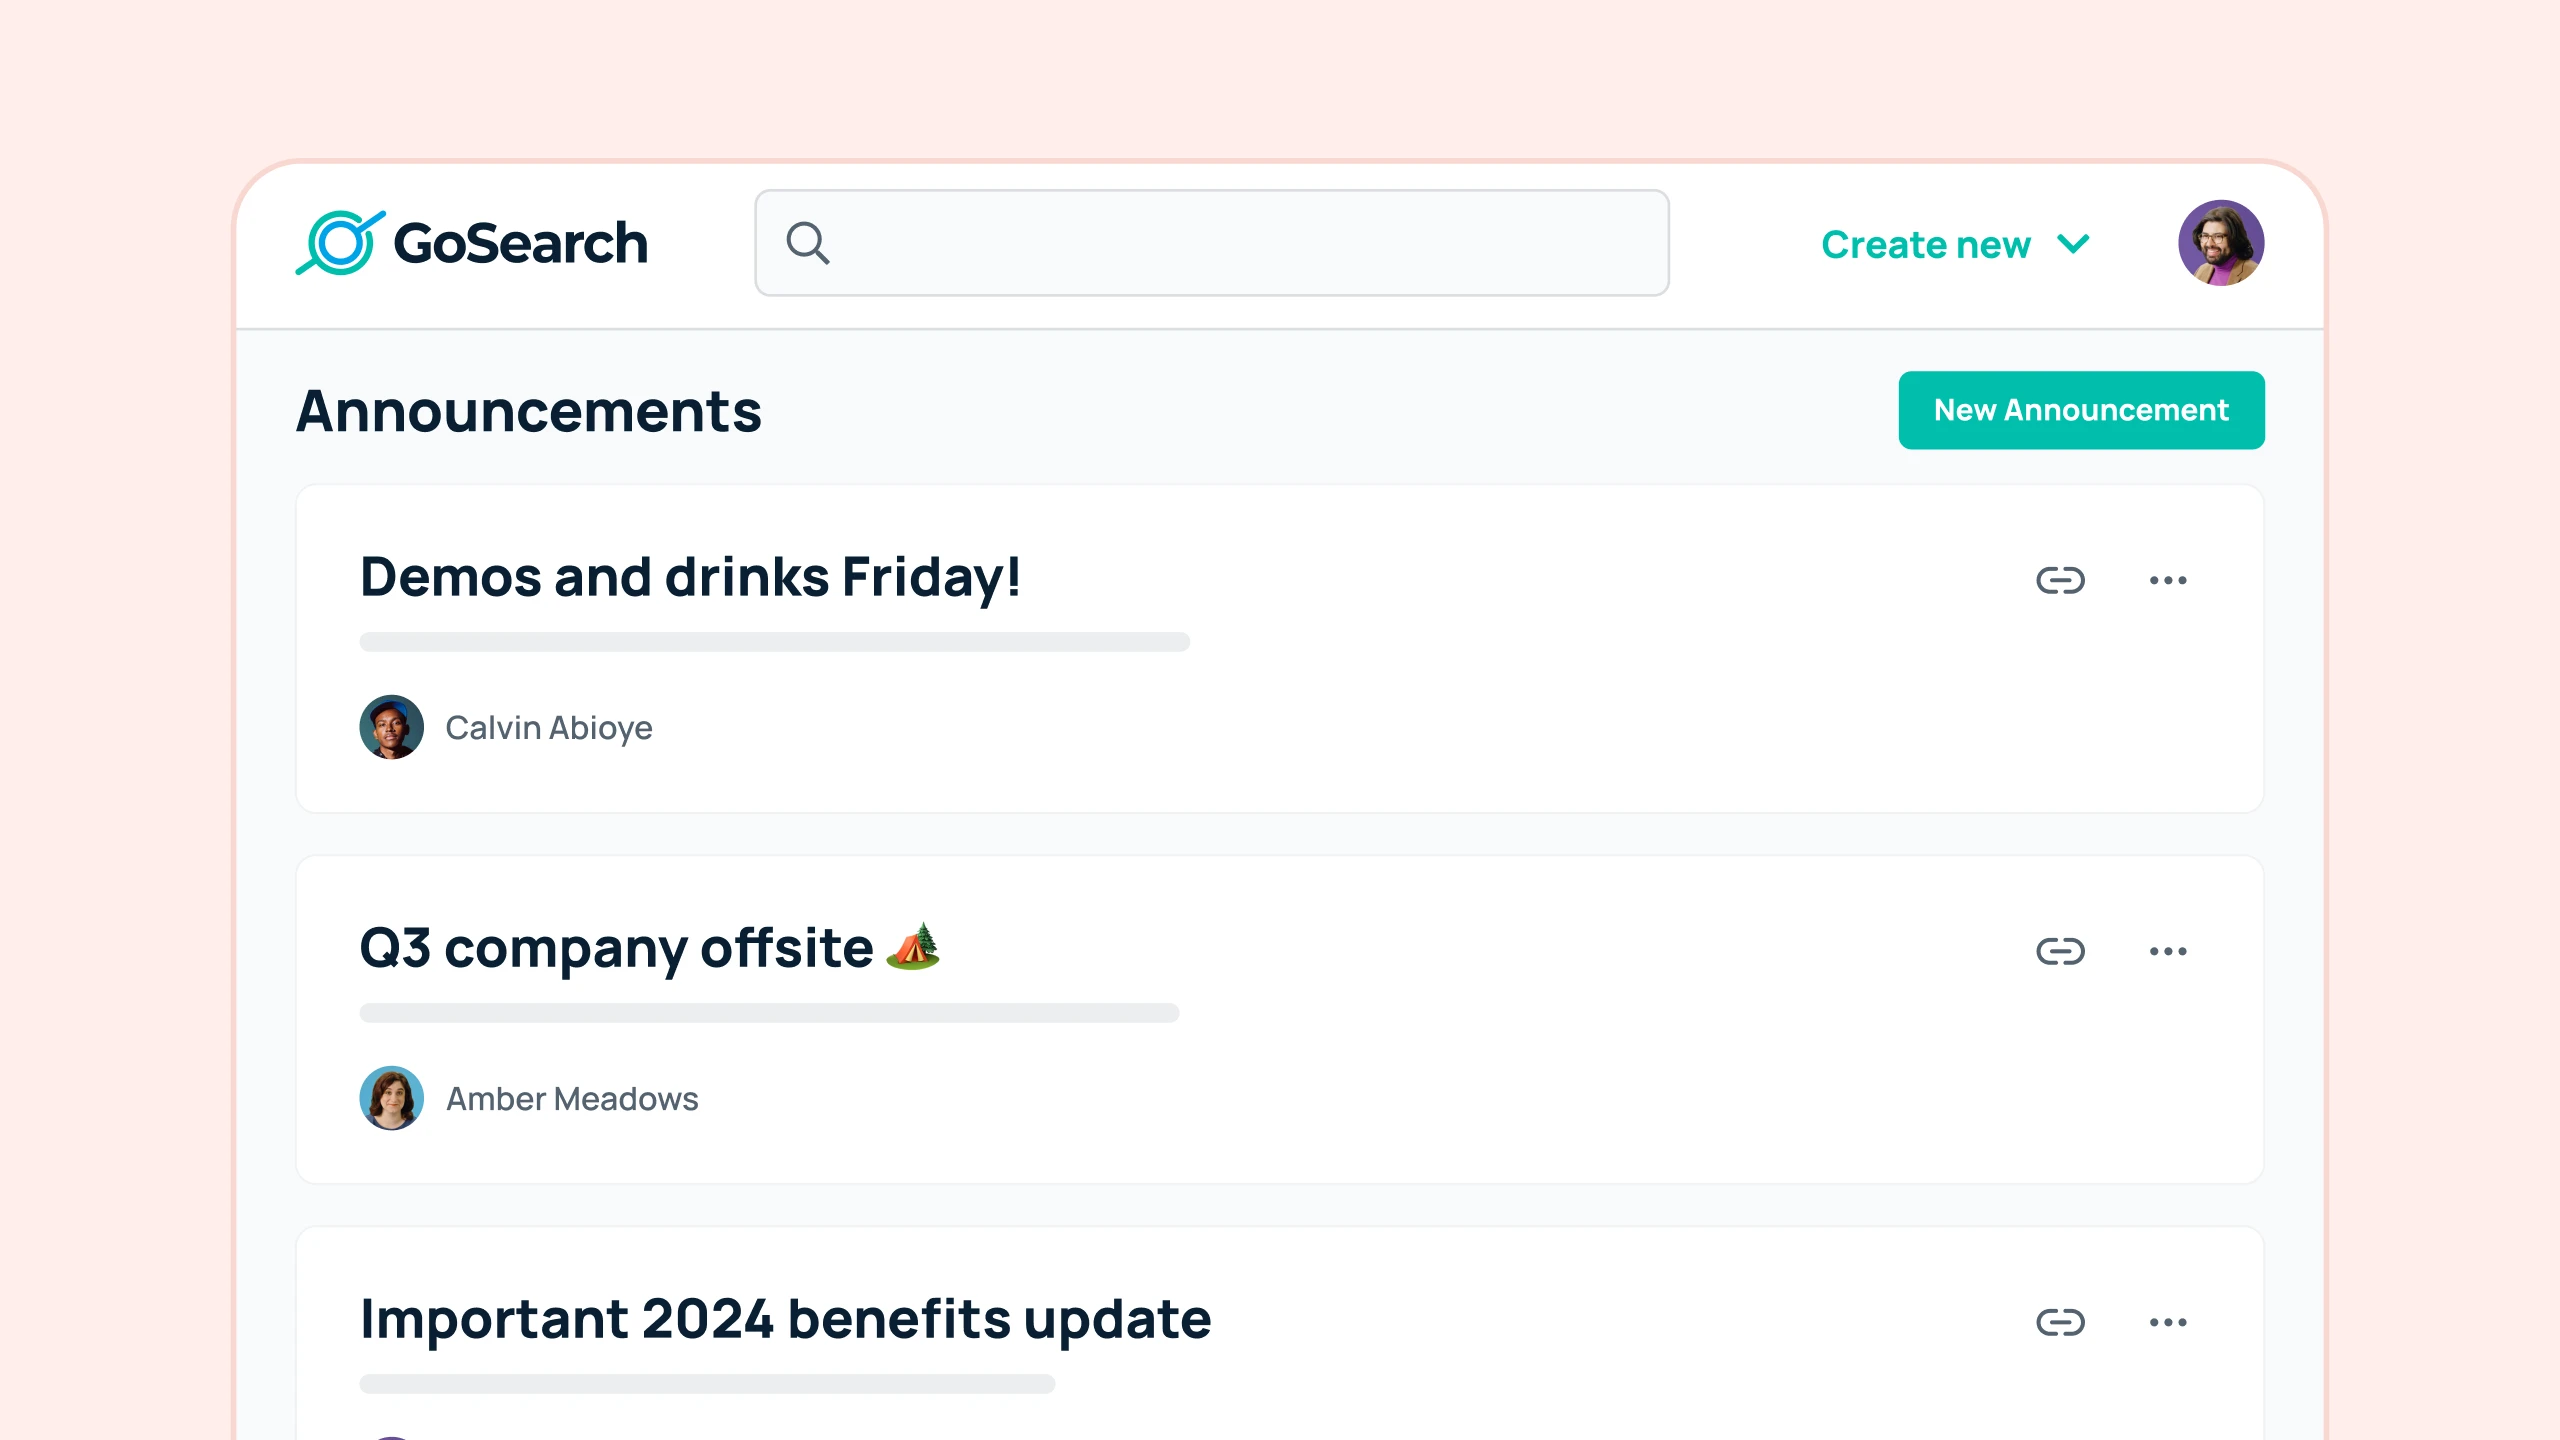
Task: Open Amber Meadows' profile avatar
Action: pos(391,1098)
